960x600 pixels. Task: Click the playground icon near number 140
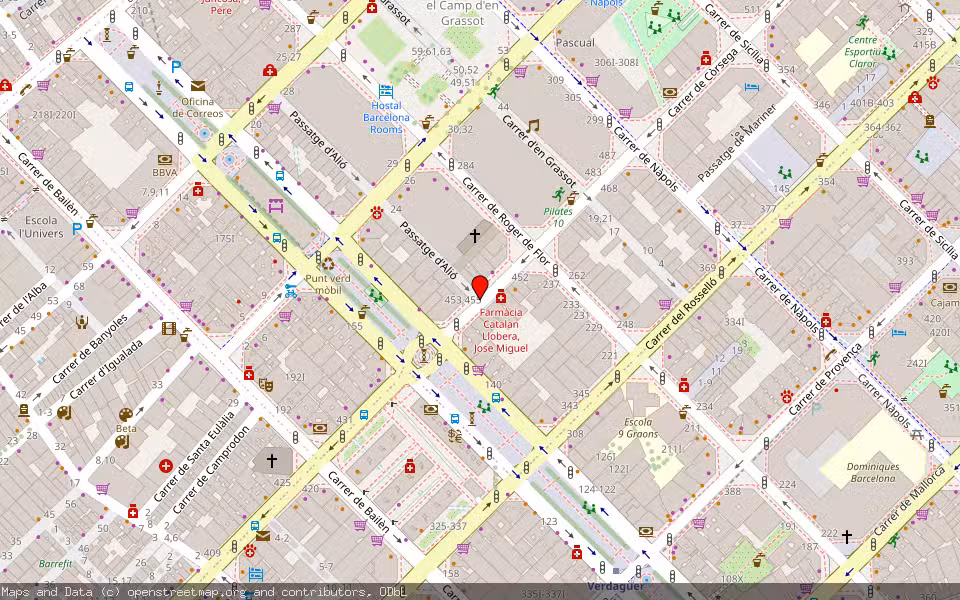coord(484,405)
